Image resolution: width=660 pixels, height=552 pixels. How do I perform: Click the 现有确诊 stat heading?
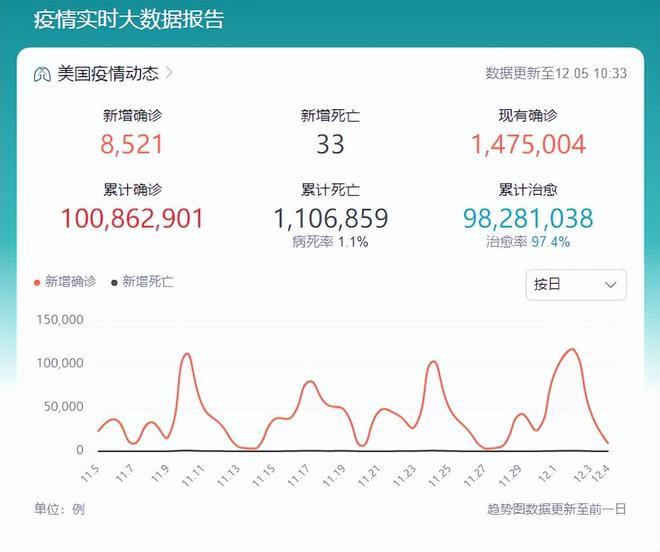[528, 115]
